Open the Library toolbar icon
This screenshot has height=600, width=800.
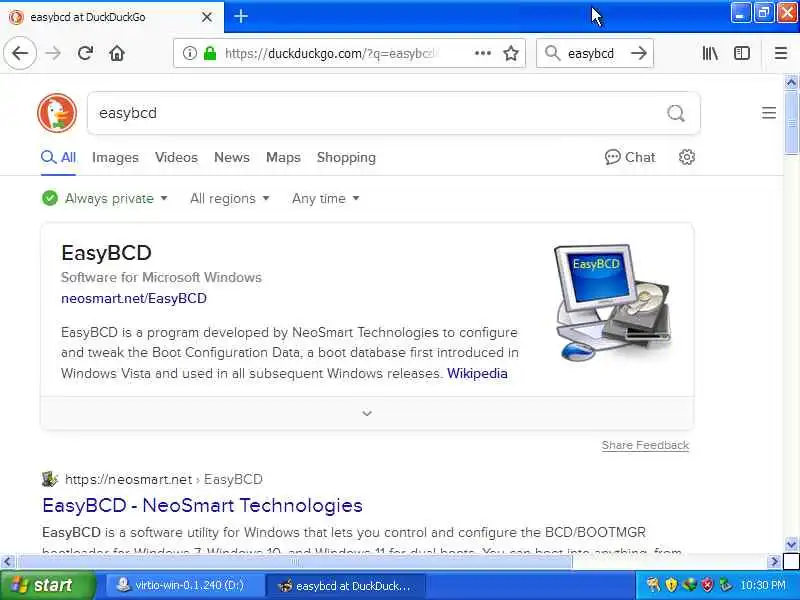click(x=710, y=53)
